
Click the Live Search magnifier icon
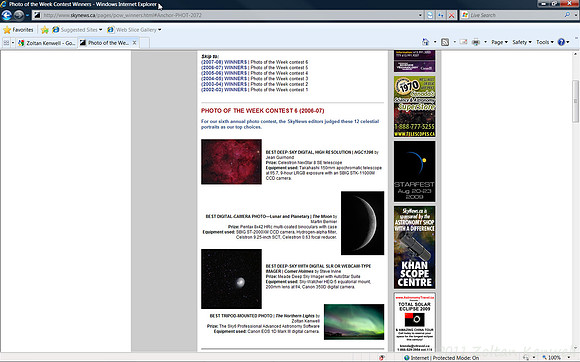(x=567, y=15)
